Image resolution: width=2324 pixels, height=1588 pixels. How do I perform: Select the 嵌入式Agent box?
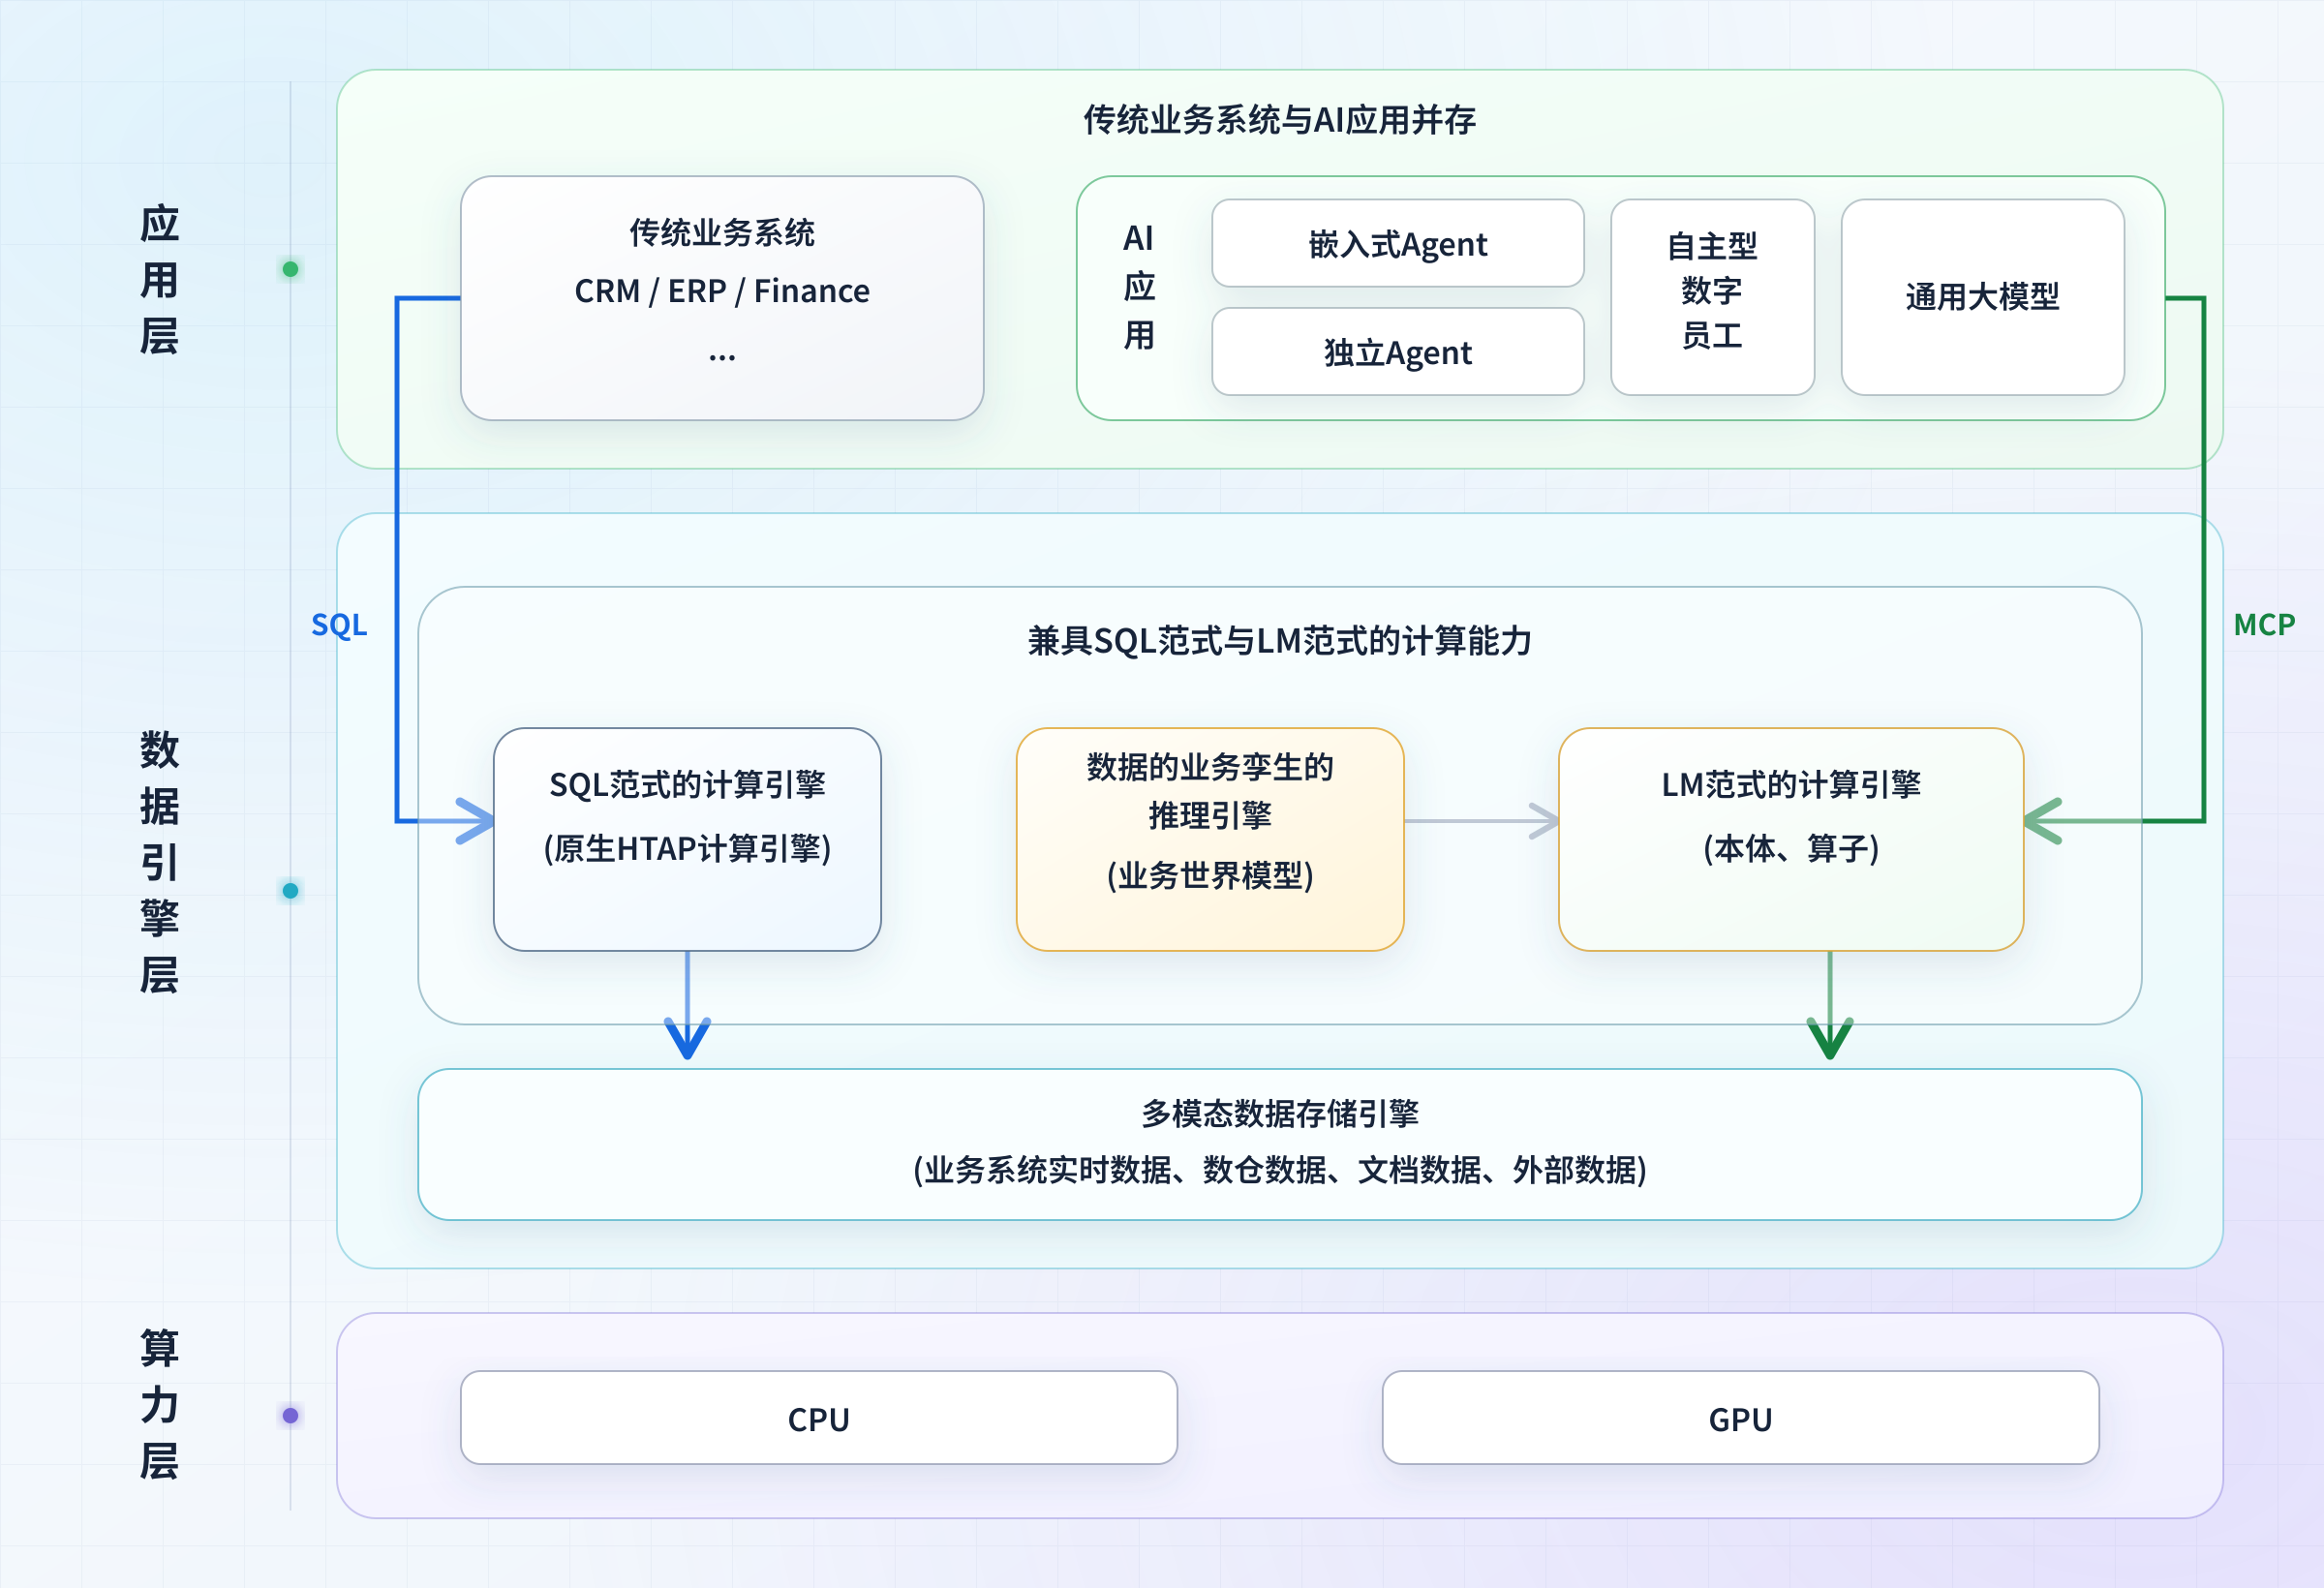tap(1397, 243)
